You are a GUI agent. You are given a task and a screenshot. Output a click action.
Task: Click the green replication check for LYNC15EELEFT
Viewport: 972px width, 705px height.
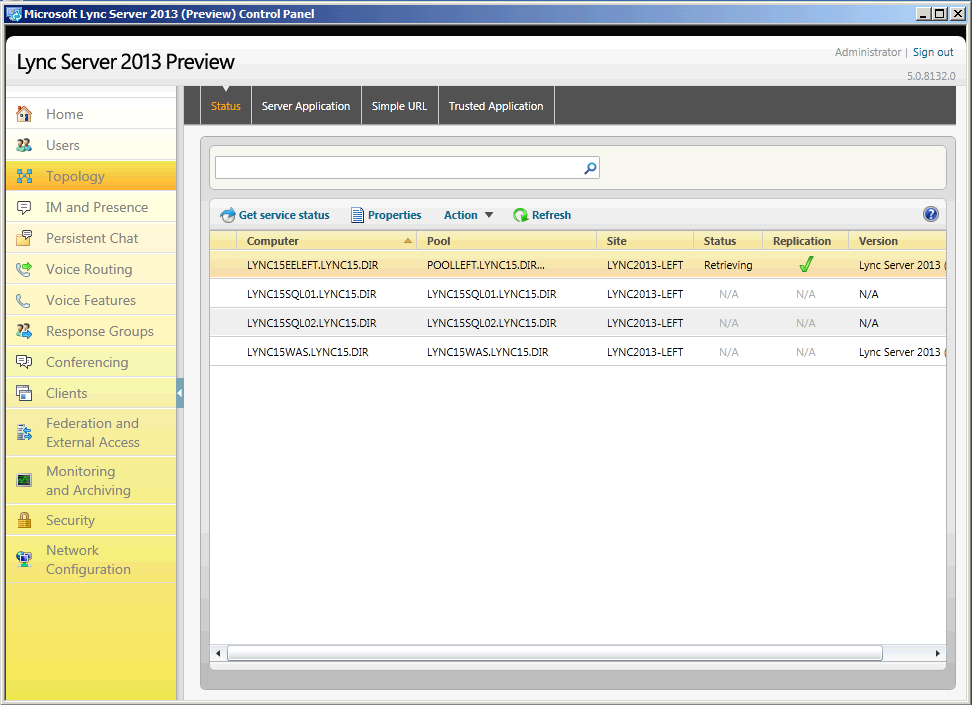coord(806,266)
